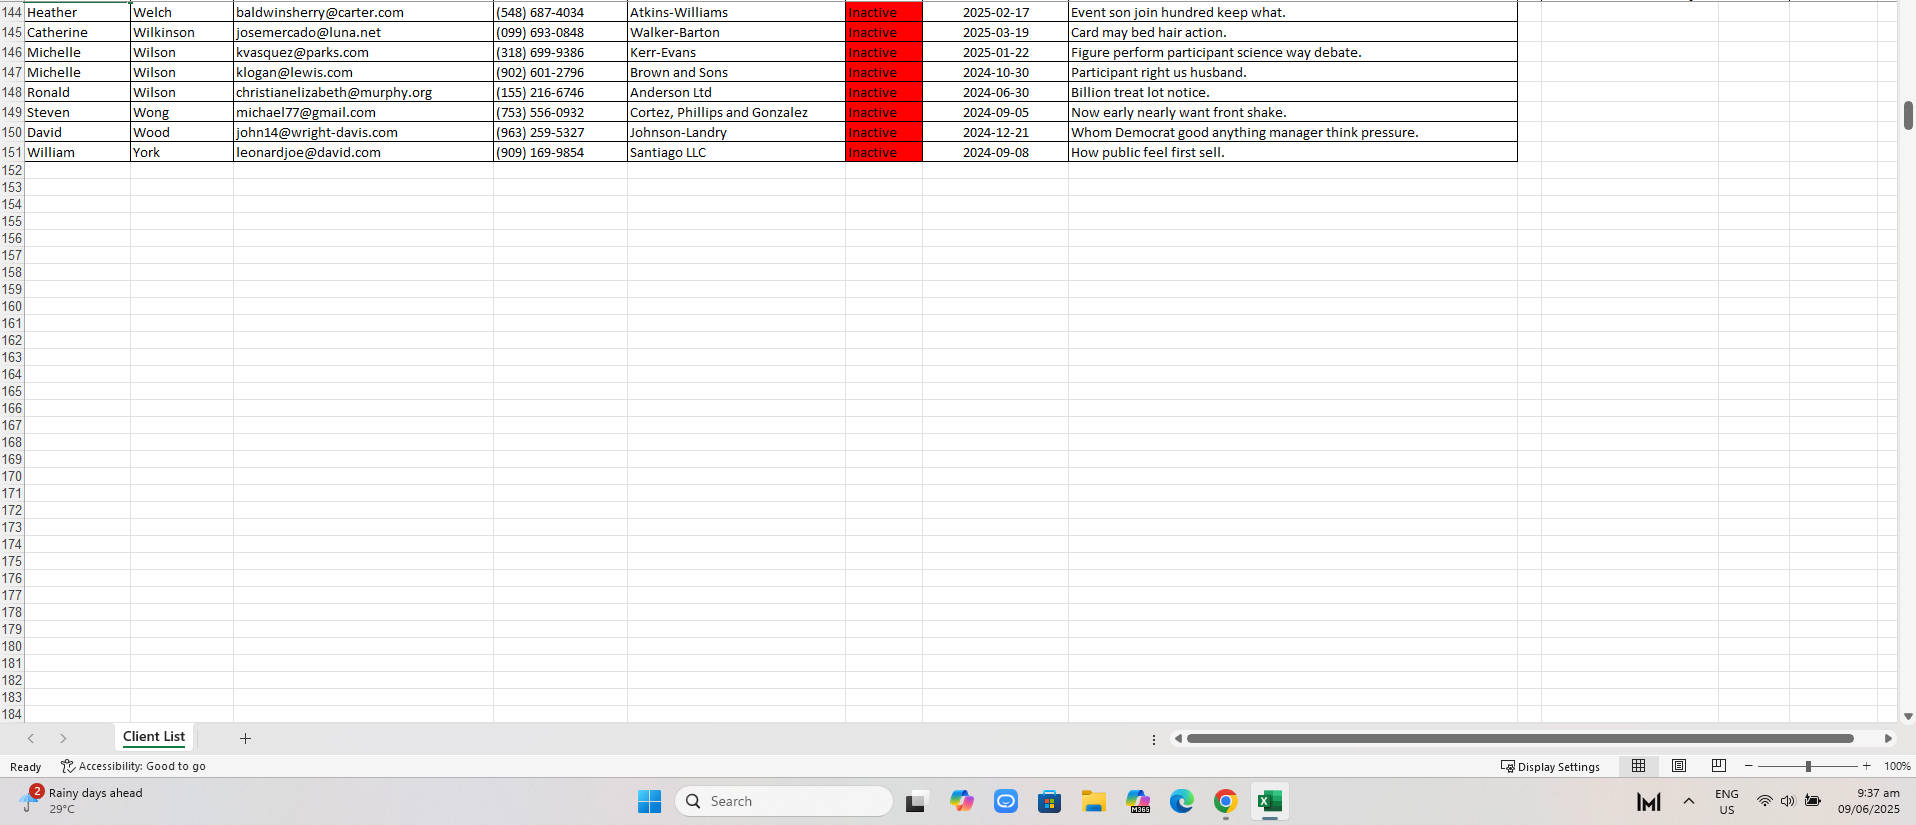
Task: Select the first name cell Ronald
Action: pyautogui.click(x=77, y=92)
